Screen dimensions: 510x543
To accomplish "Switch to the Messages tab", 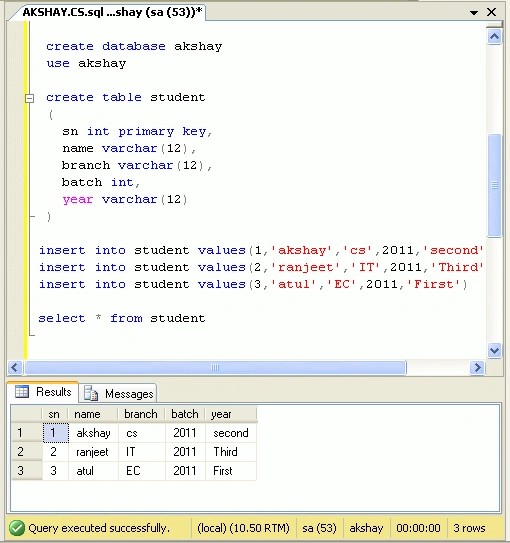I will 118,393.
